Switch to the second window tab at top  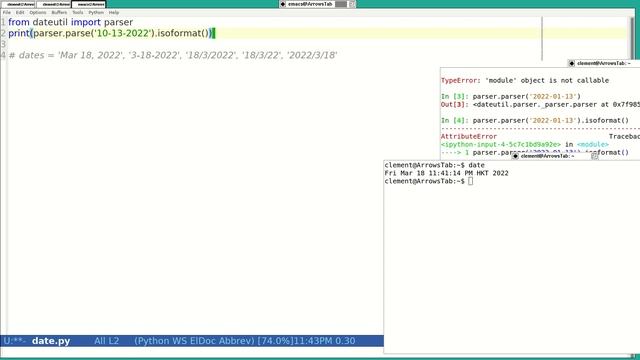(53, 4)
